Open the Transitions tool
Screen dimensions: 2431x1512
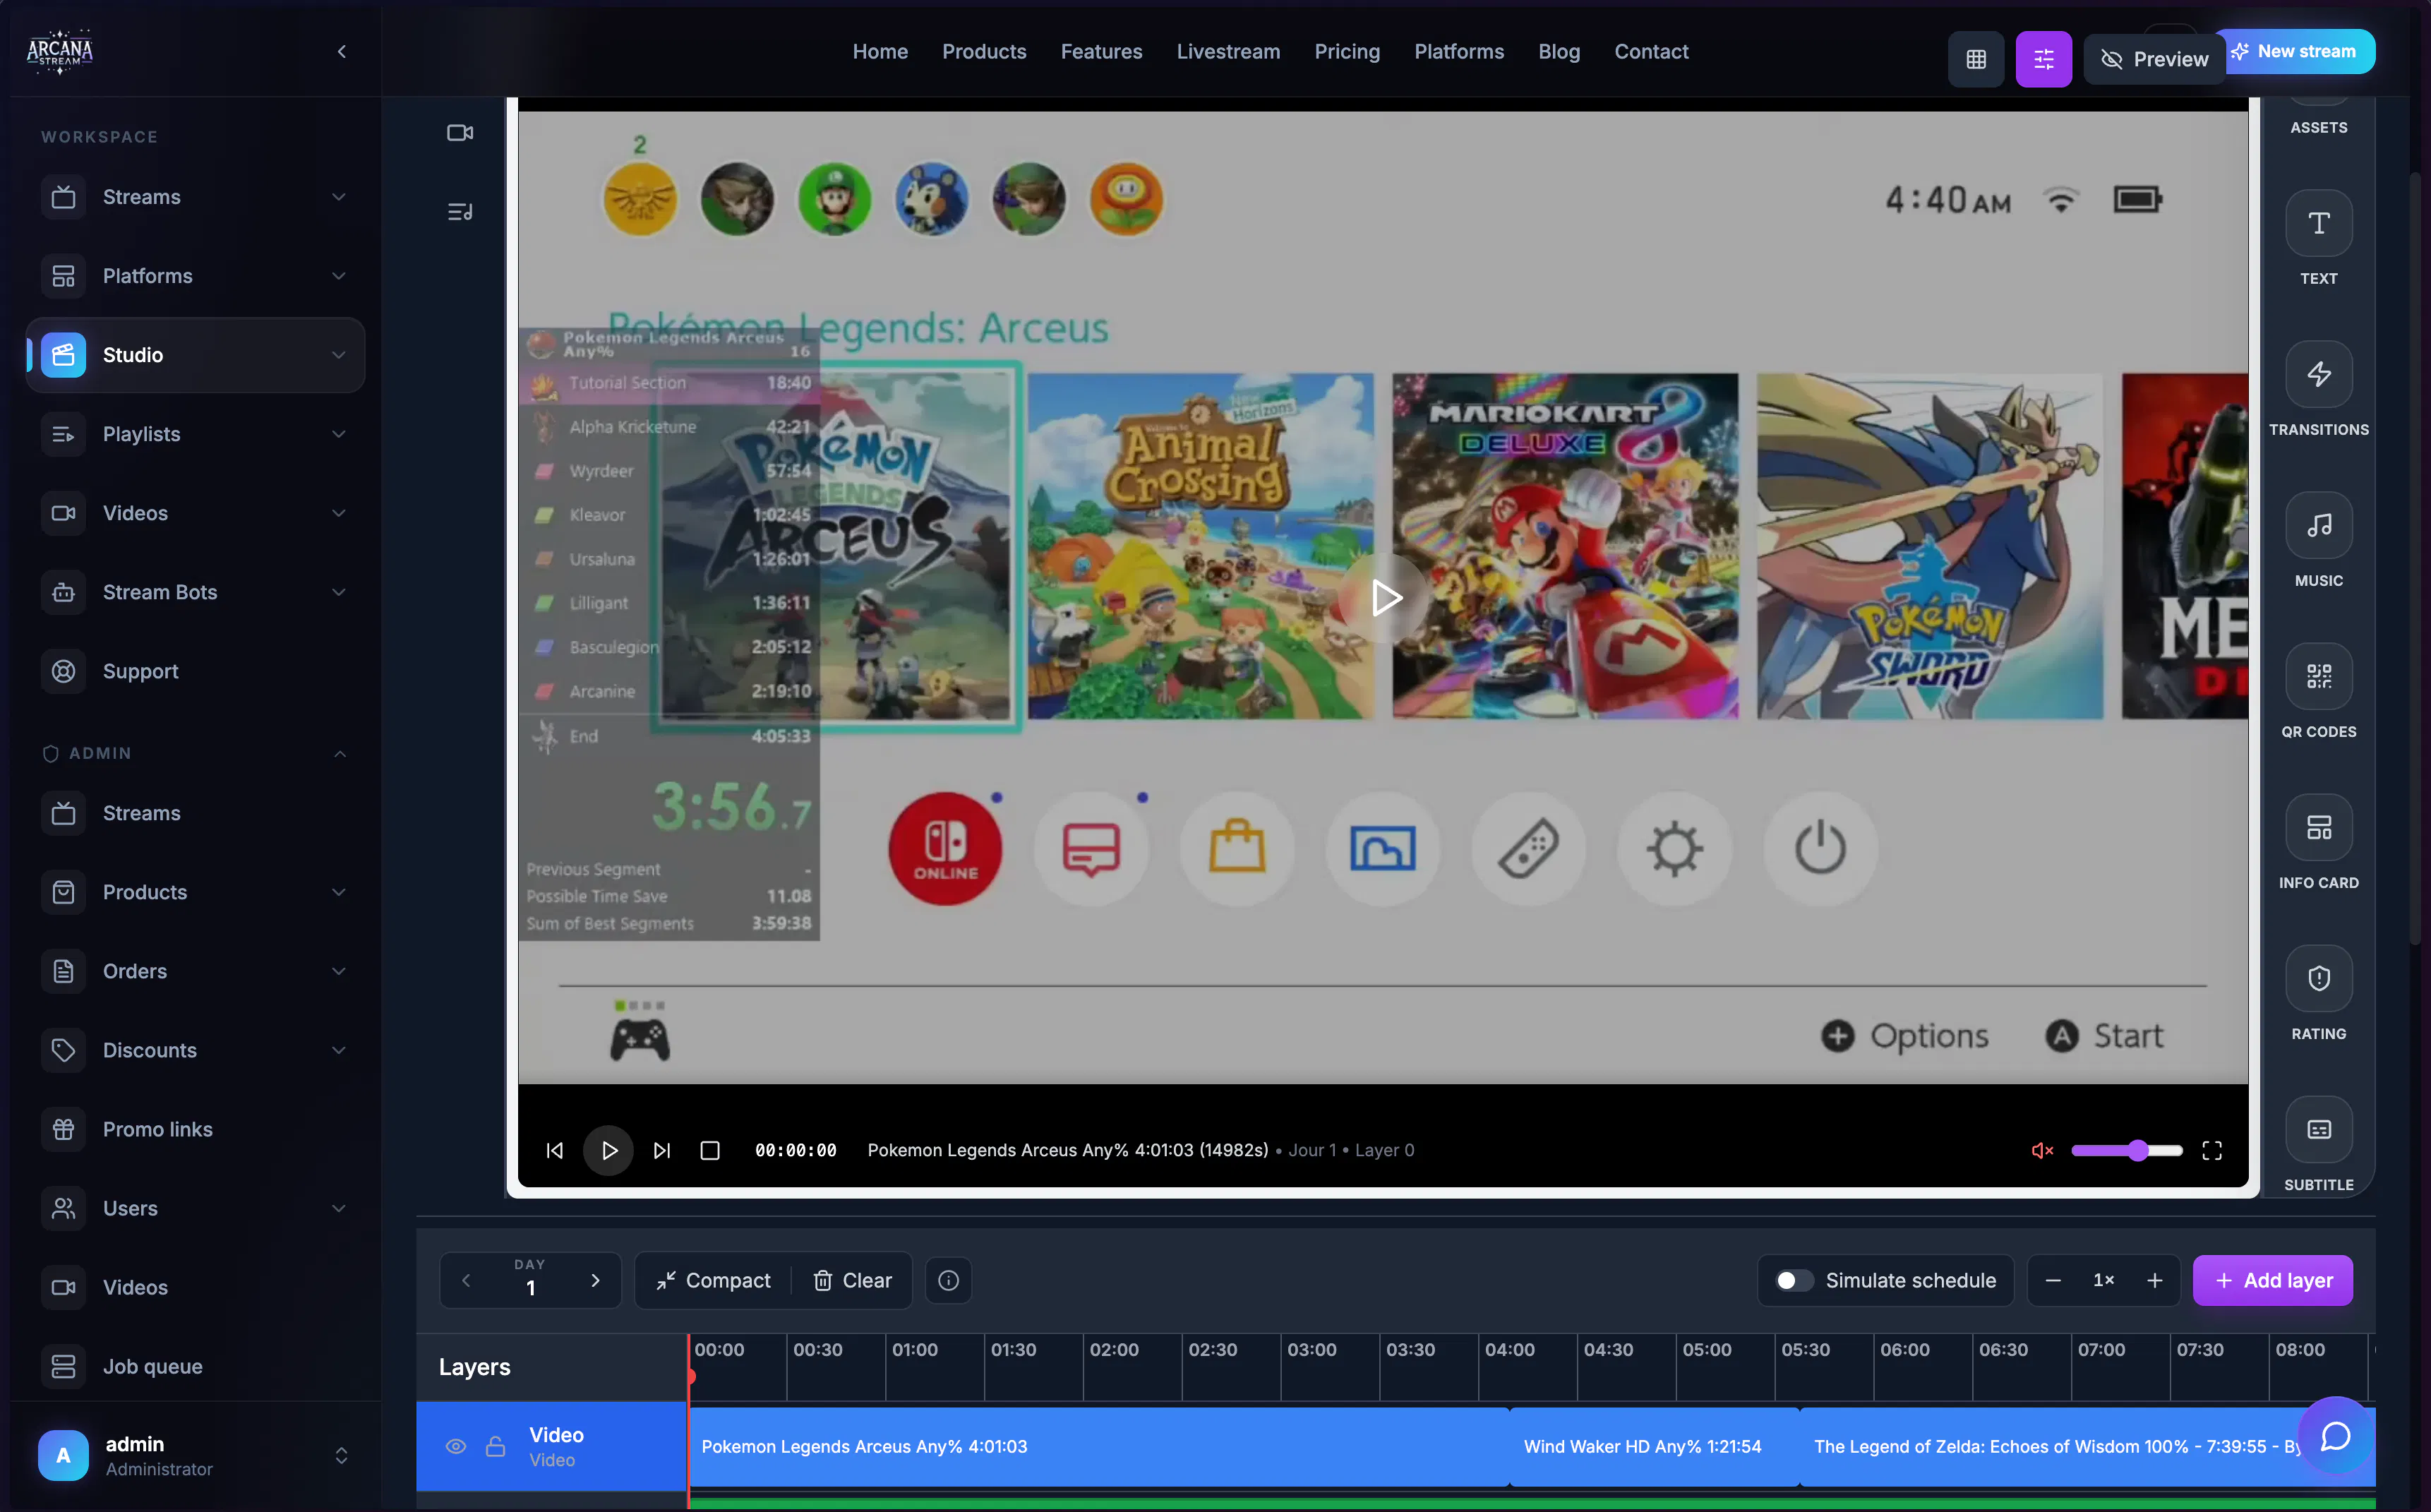(x=2318, y=374)
